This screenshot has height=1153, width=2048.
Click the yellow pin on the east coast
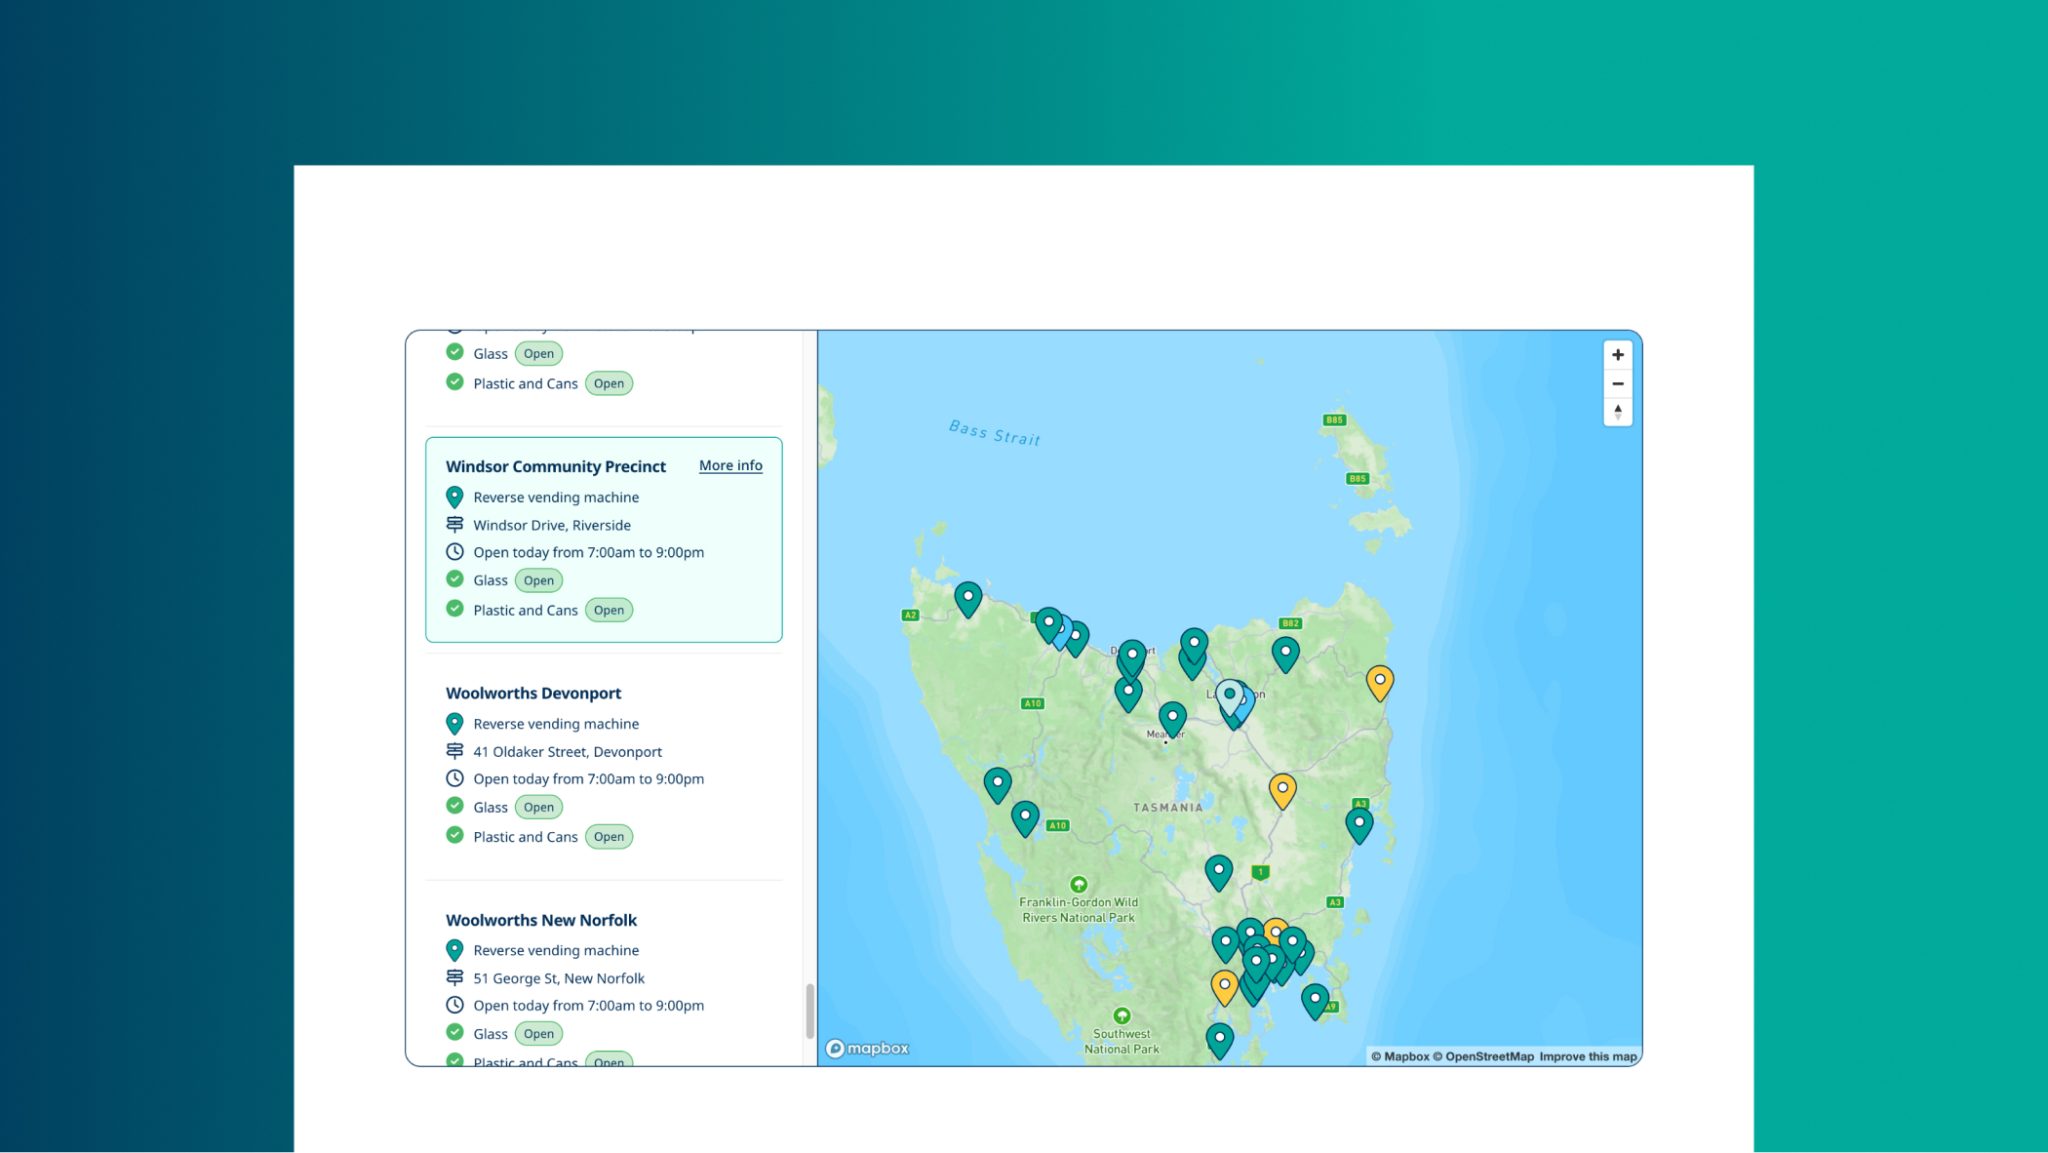click(x=1379, y=683)
